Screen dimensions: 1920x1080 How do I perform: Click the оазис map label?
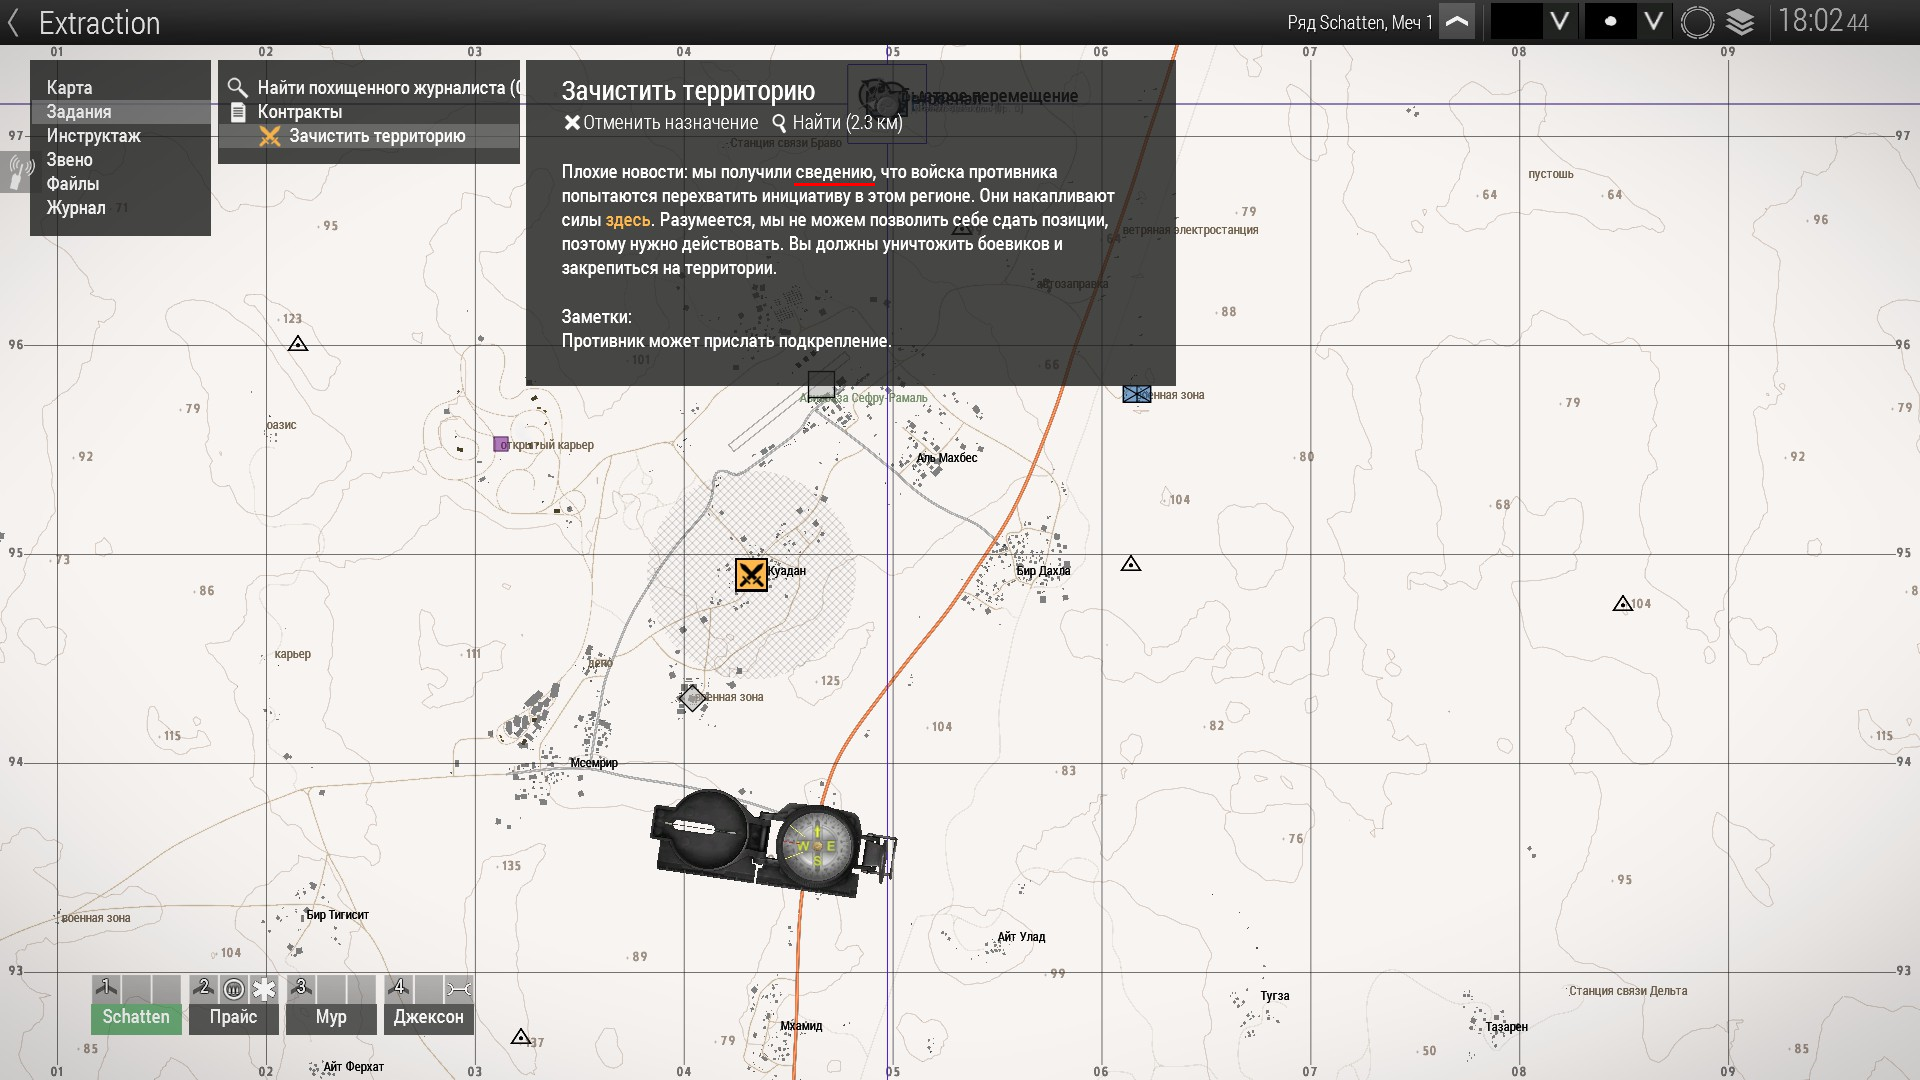point(282,425)
